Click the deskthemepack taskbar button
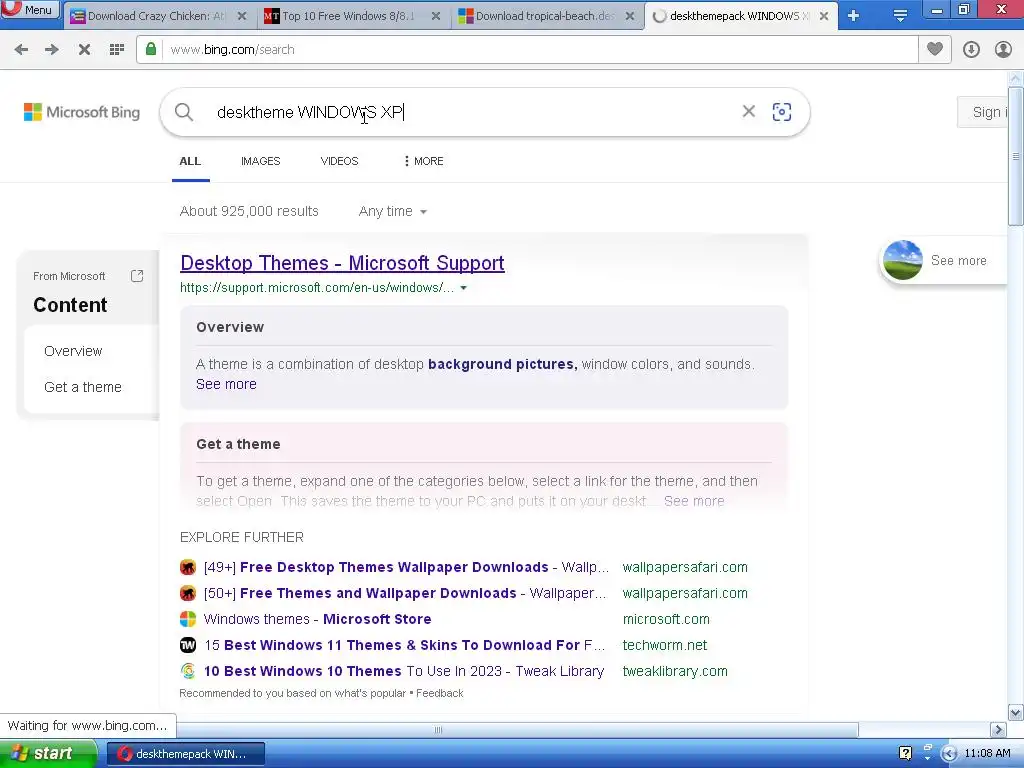 (185, 754)
